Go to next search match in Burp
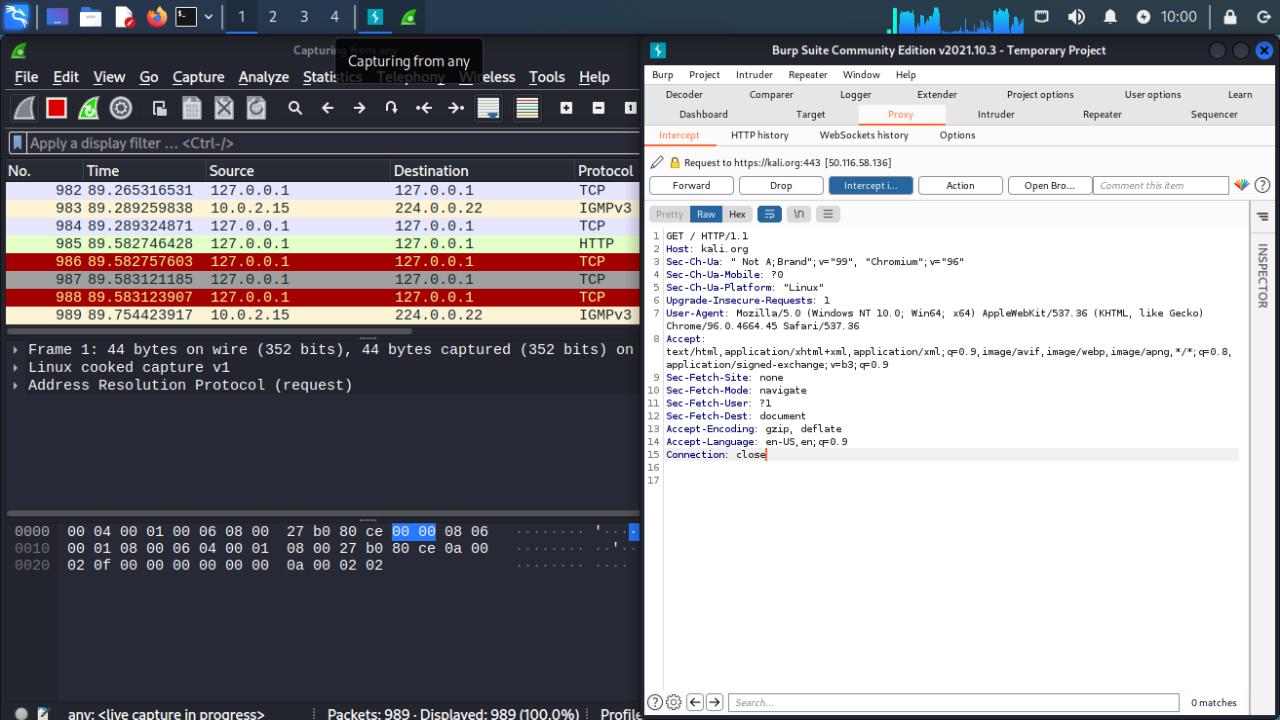Screen dimensions: 1280x720 [714, 702]
